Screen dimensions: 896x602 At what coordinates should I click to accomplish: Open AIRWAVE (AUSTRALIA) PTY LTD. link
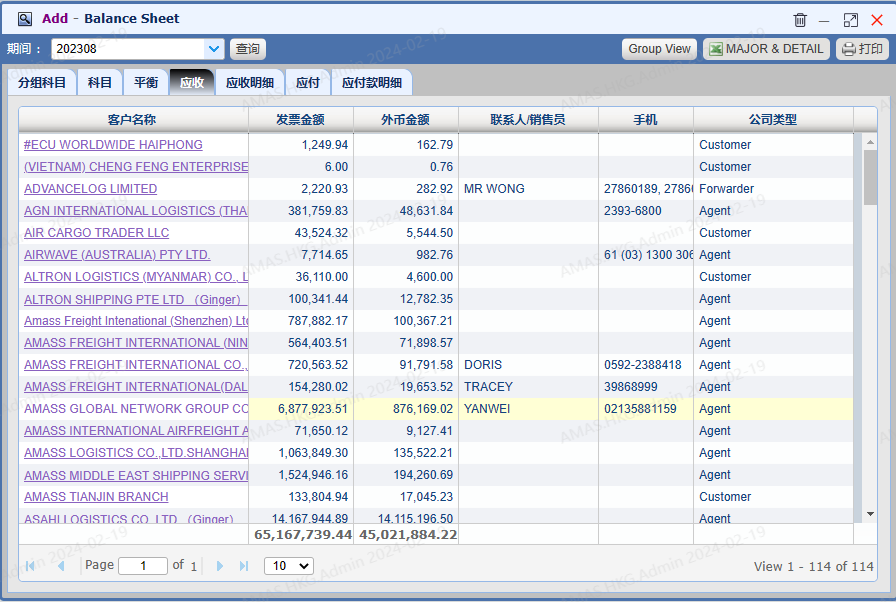pyautogui.click(x=117, y=255)
